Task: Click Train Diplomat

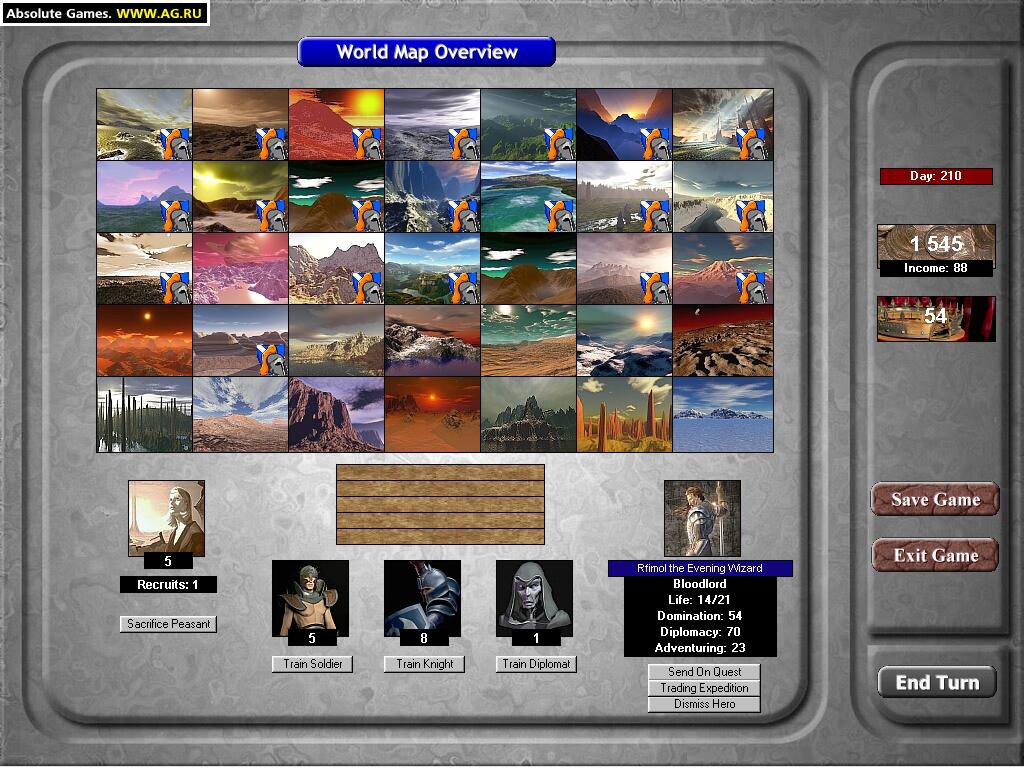Action: point(536,664)
